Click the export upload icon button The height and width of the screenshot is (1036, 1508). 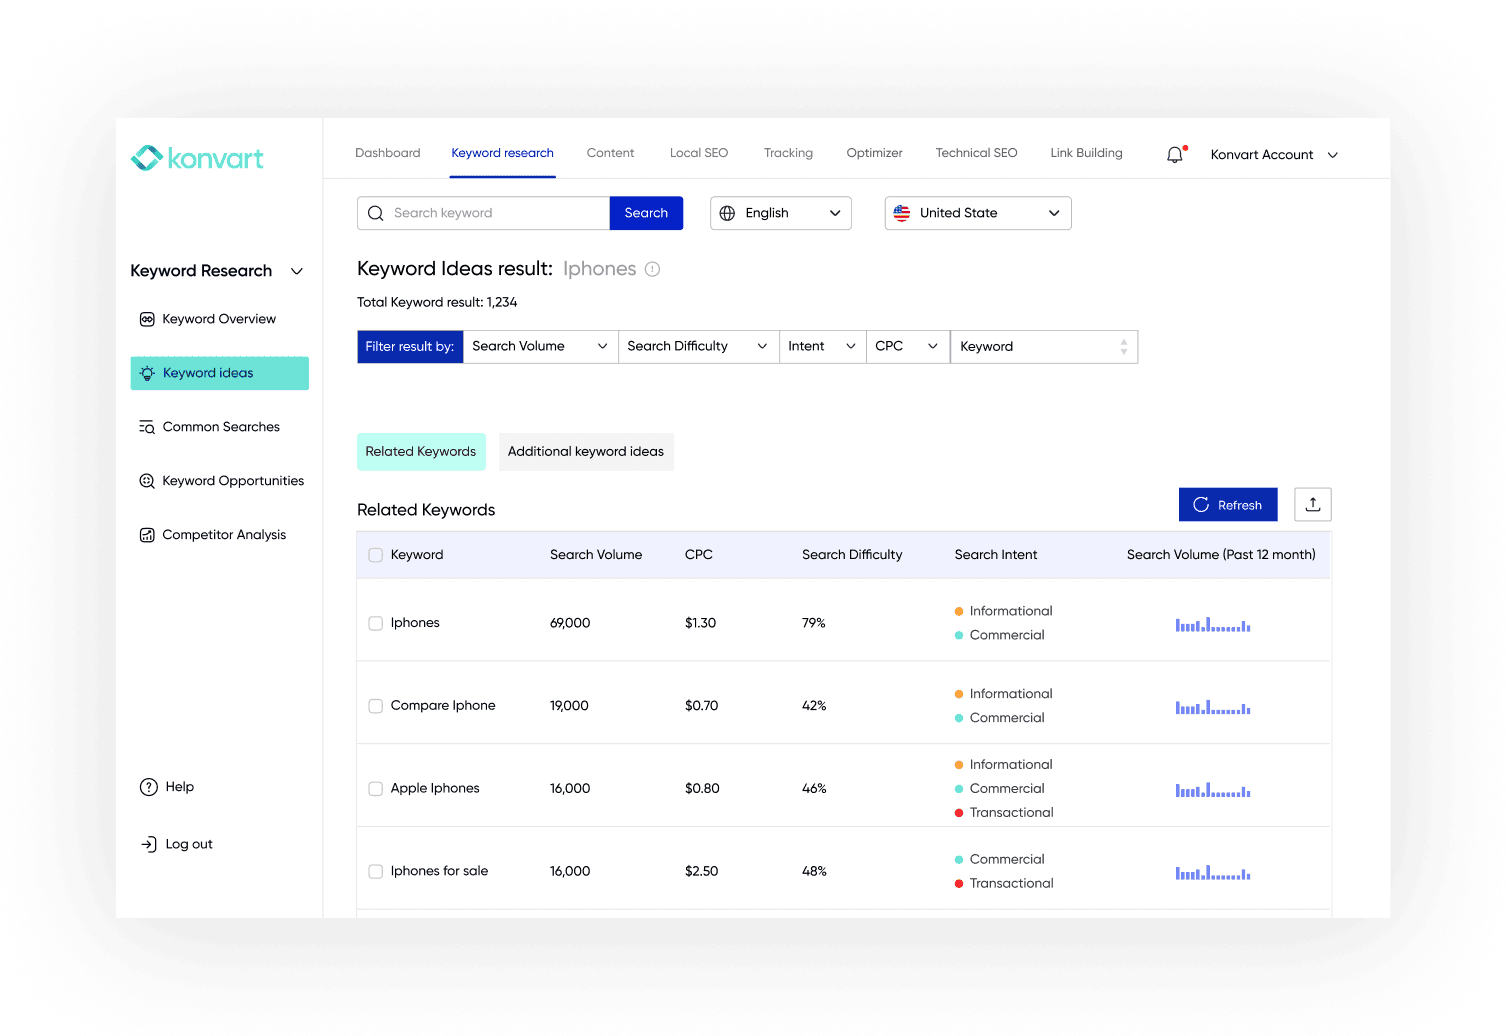1312,505
